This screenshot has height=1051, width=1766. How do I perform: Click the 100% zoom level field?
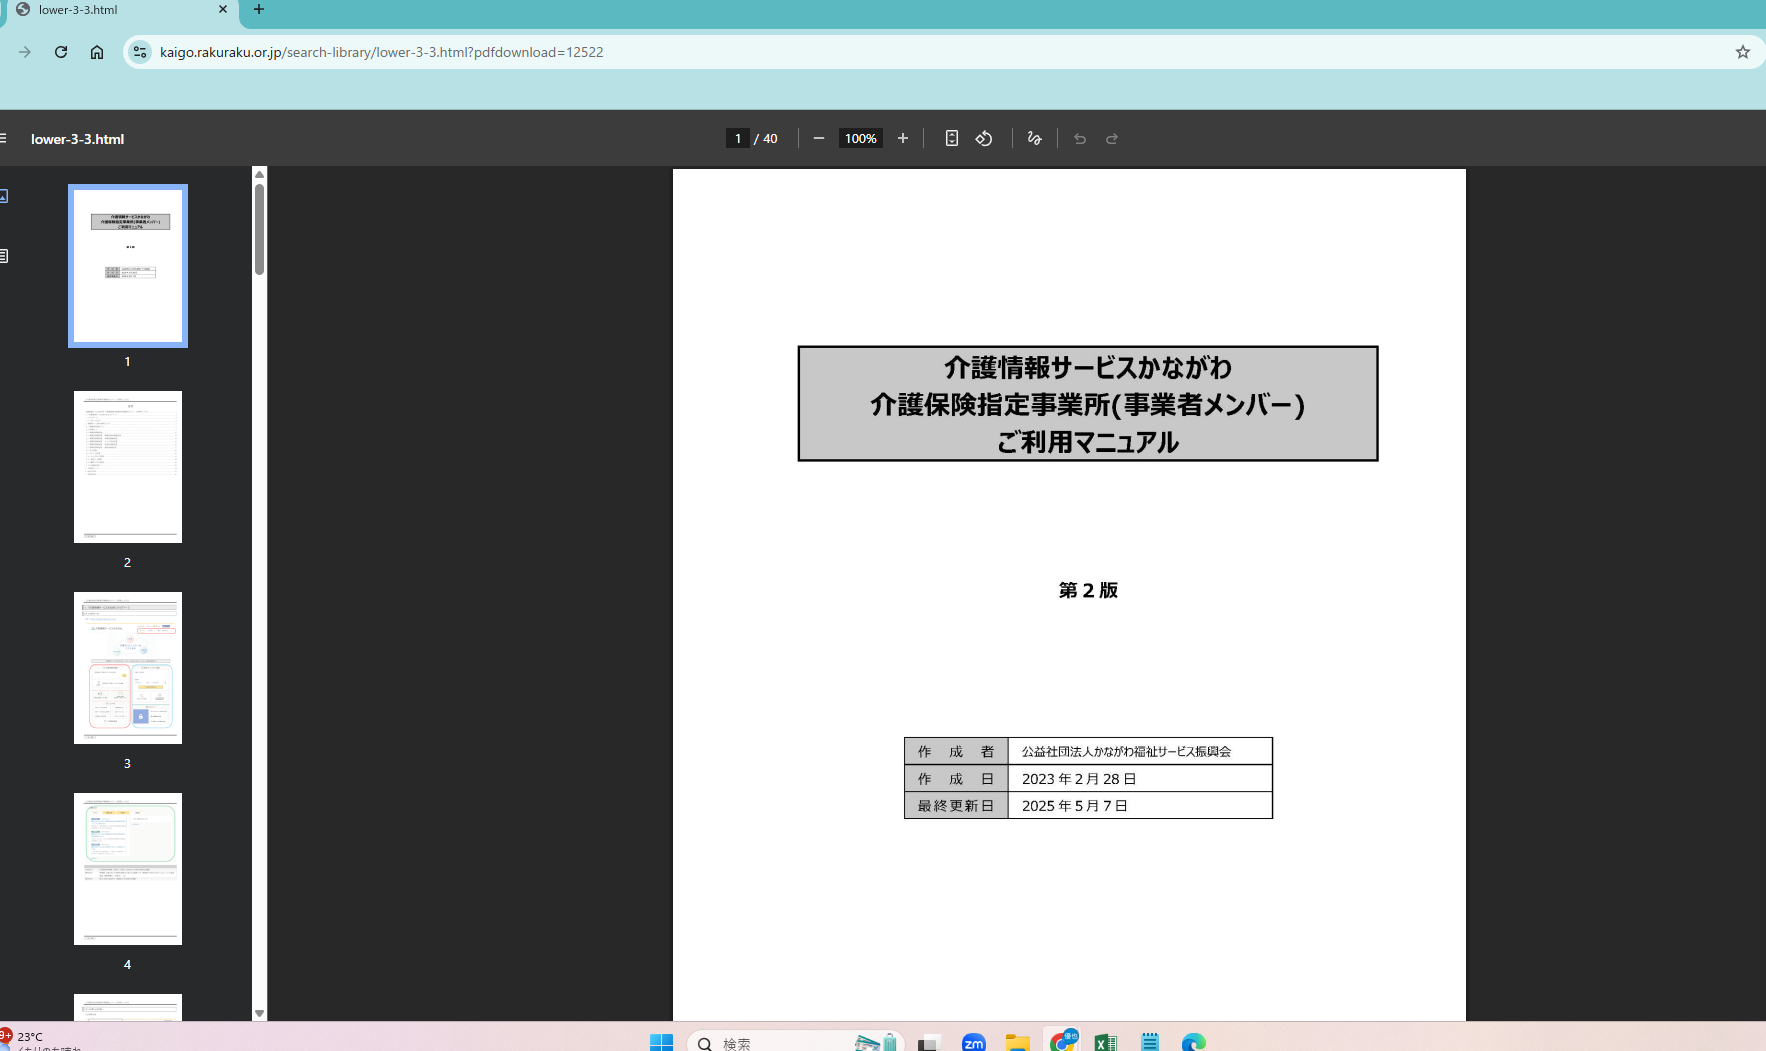861,139
